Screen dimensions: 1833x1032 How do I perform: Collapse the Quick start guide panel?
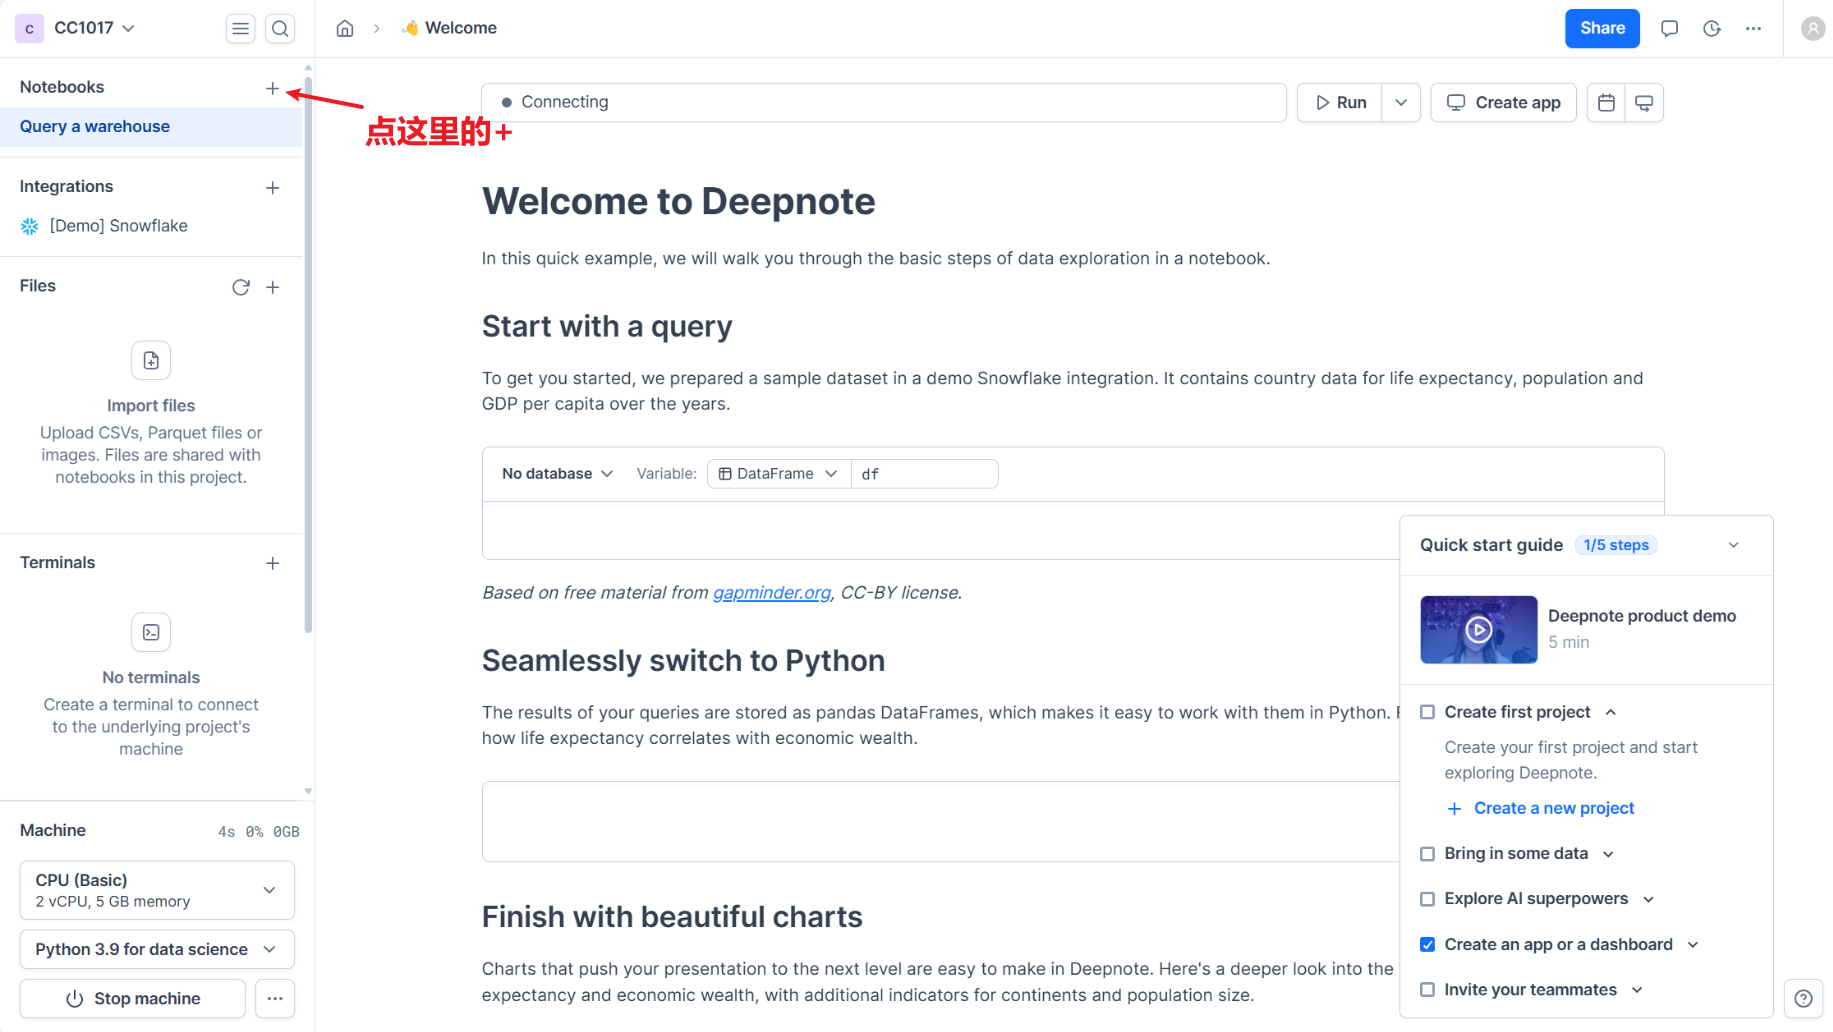(1734, 545)
